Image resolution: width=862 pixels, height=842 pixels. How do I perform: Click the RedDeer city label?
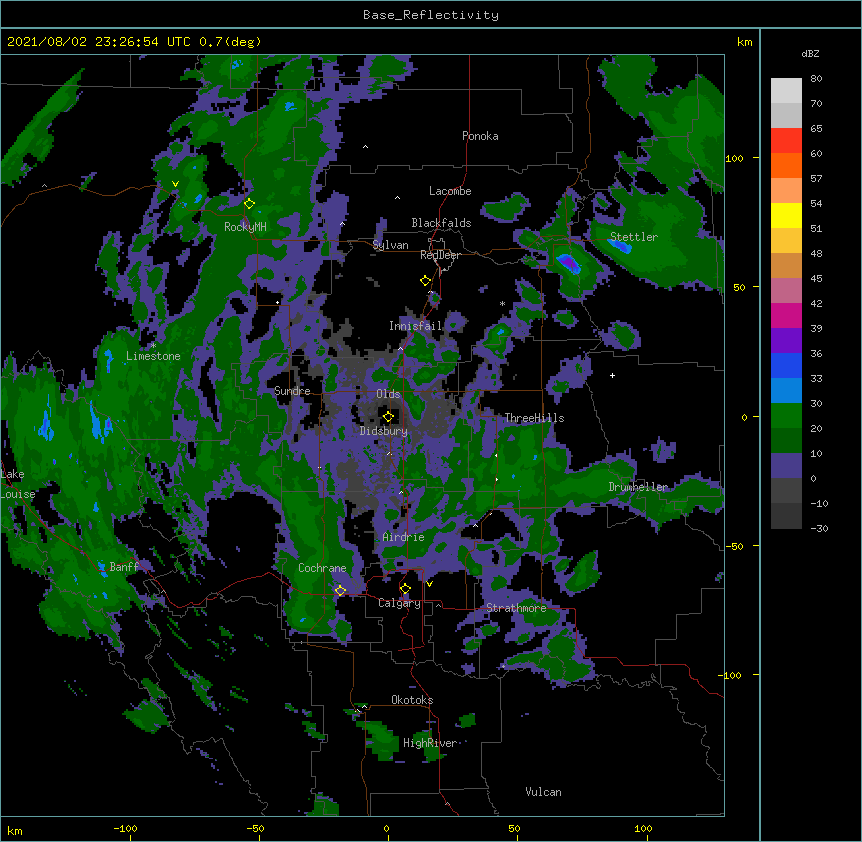tap(440, 255)
